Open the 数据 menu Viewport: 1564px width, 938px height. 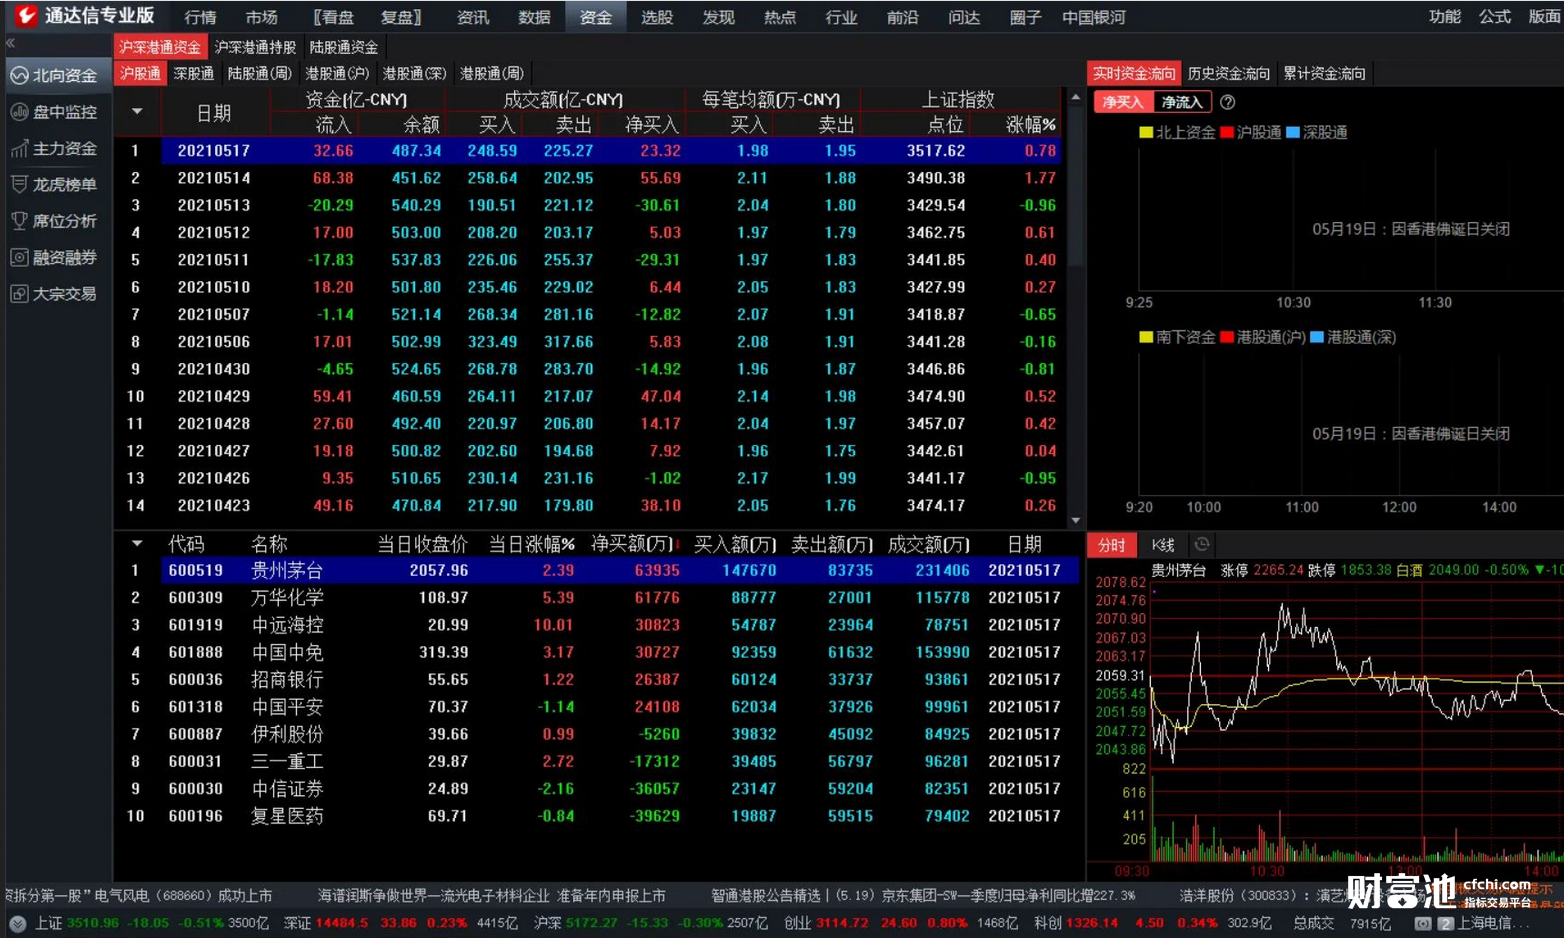[534, 17]
